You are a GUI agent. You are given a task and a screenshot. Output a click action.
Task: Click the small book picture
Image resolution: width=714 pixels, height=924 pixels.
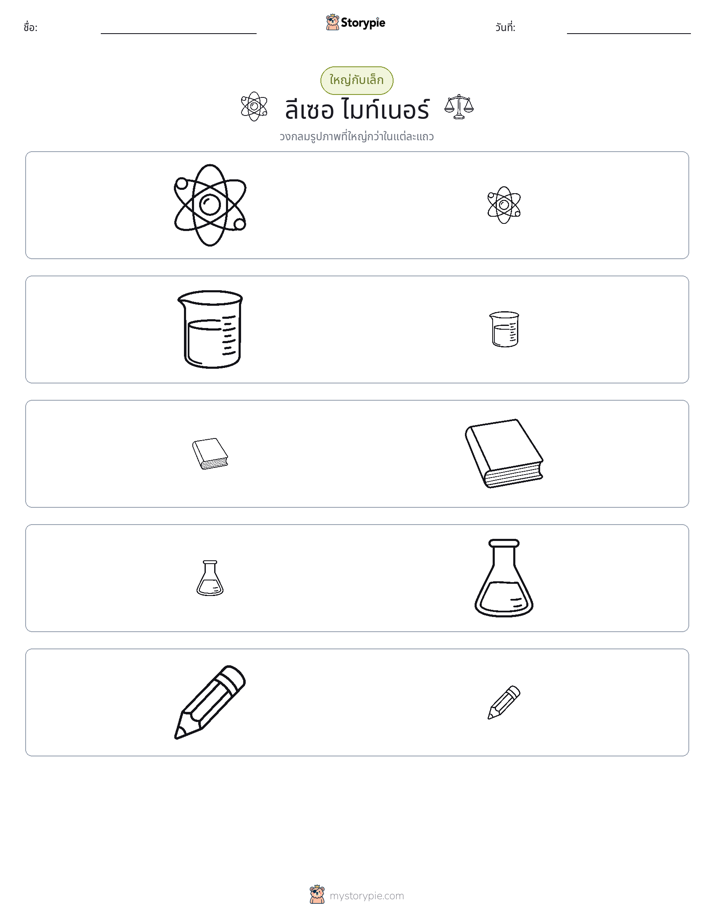tap(210, 454)
